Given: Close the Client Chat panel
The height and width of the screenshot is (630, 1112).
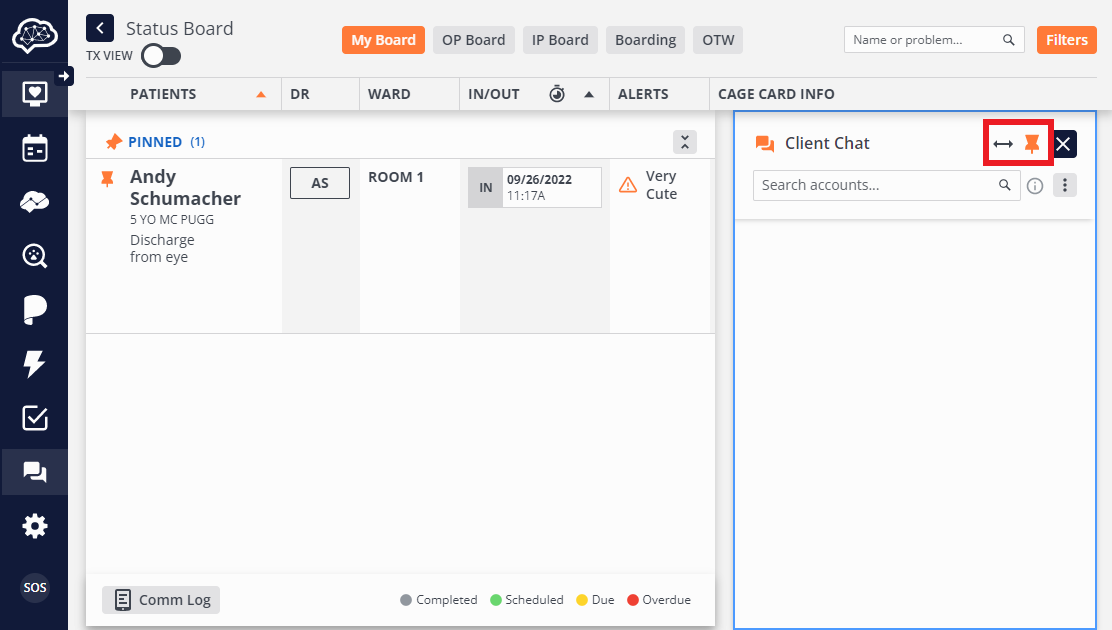Looking at the screenshot, I should [x=1063, y=144].
